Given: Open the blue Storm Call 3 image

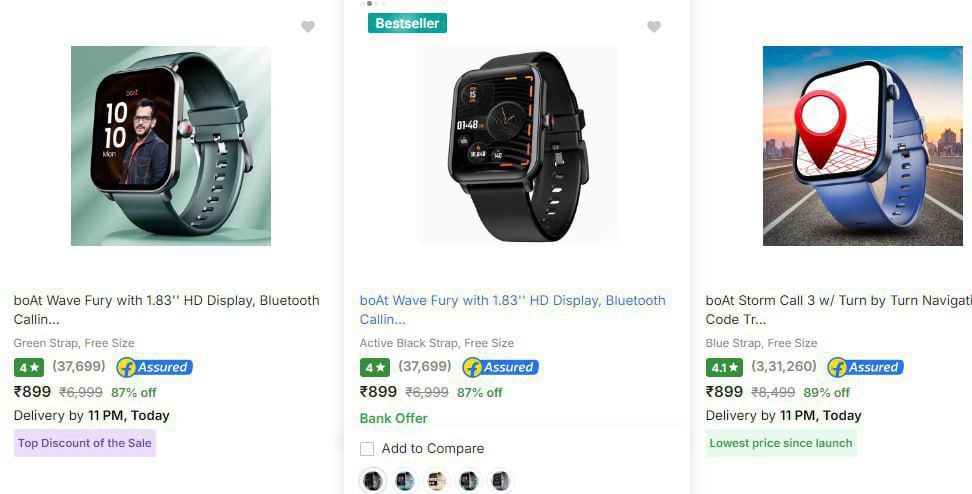Looking at the screenshot, I should pos(863,146).
